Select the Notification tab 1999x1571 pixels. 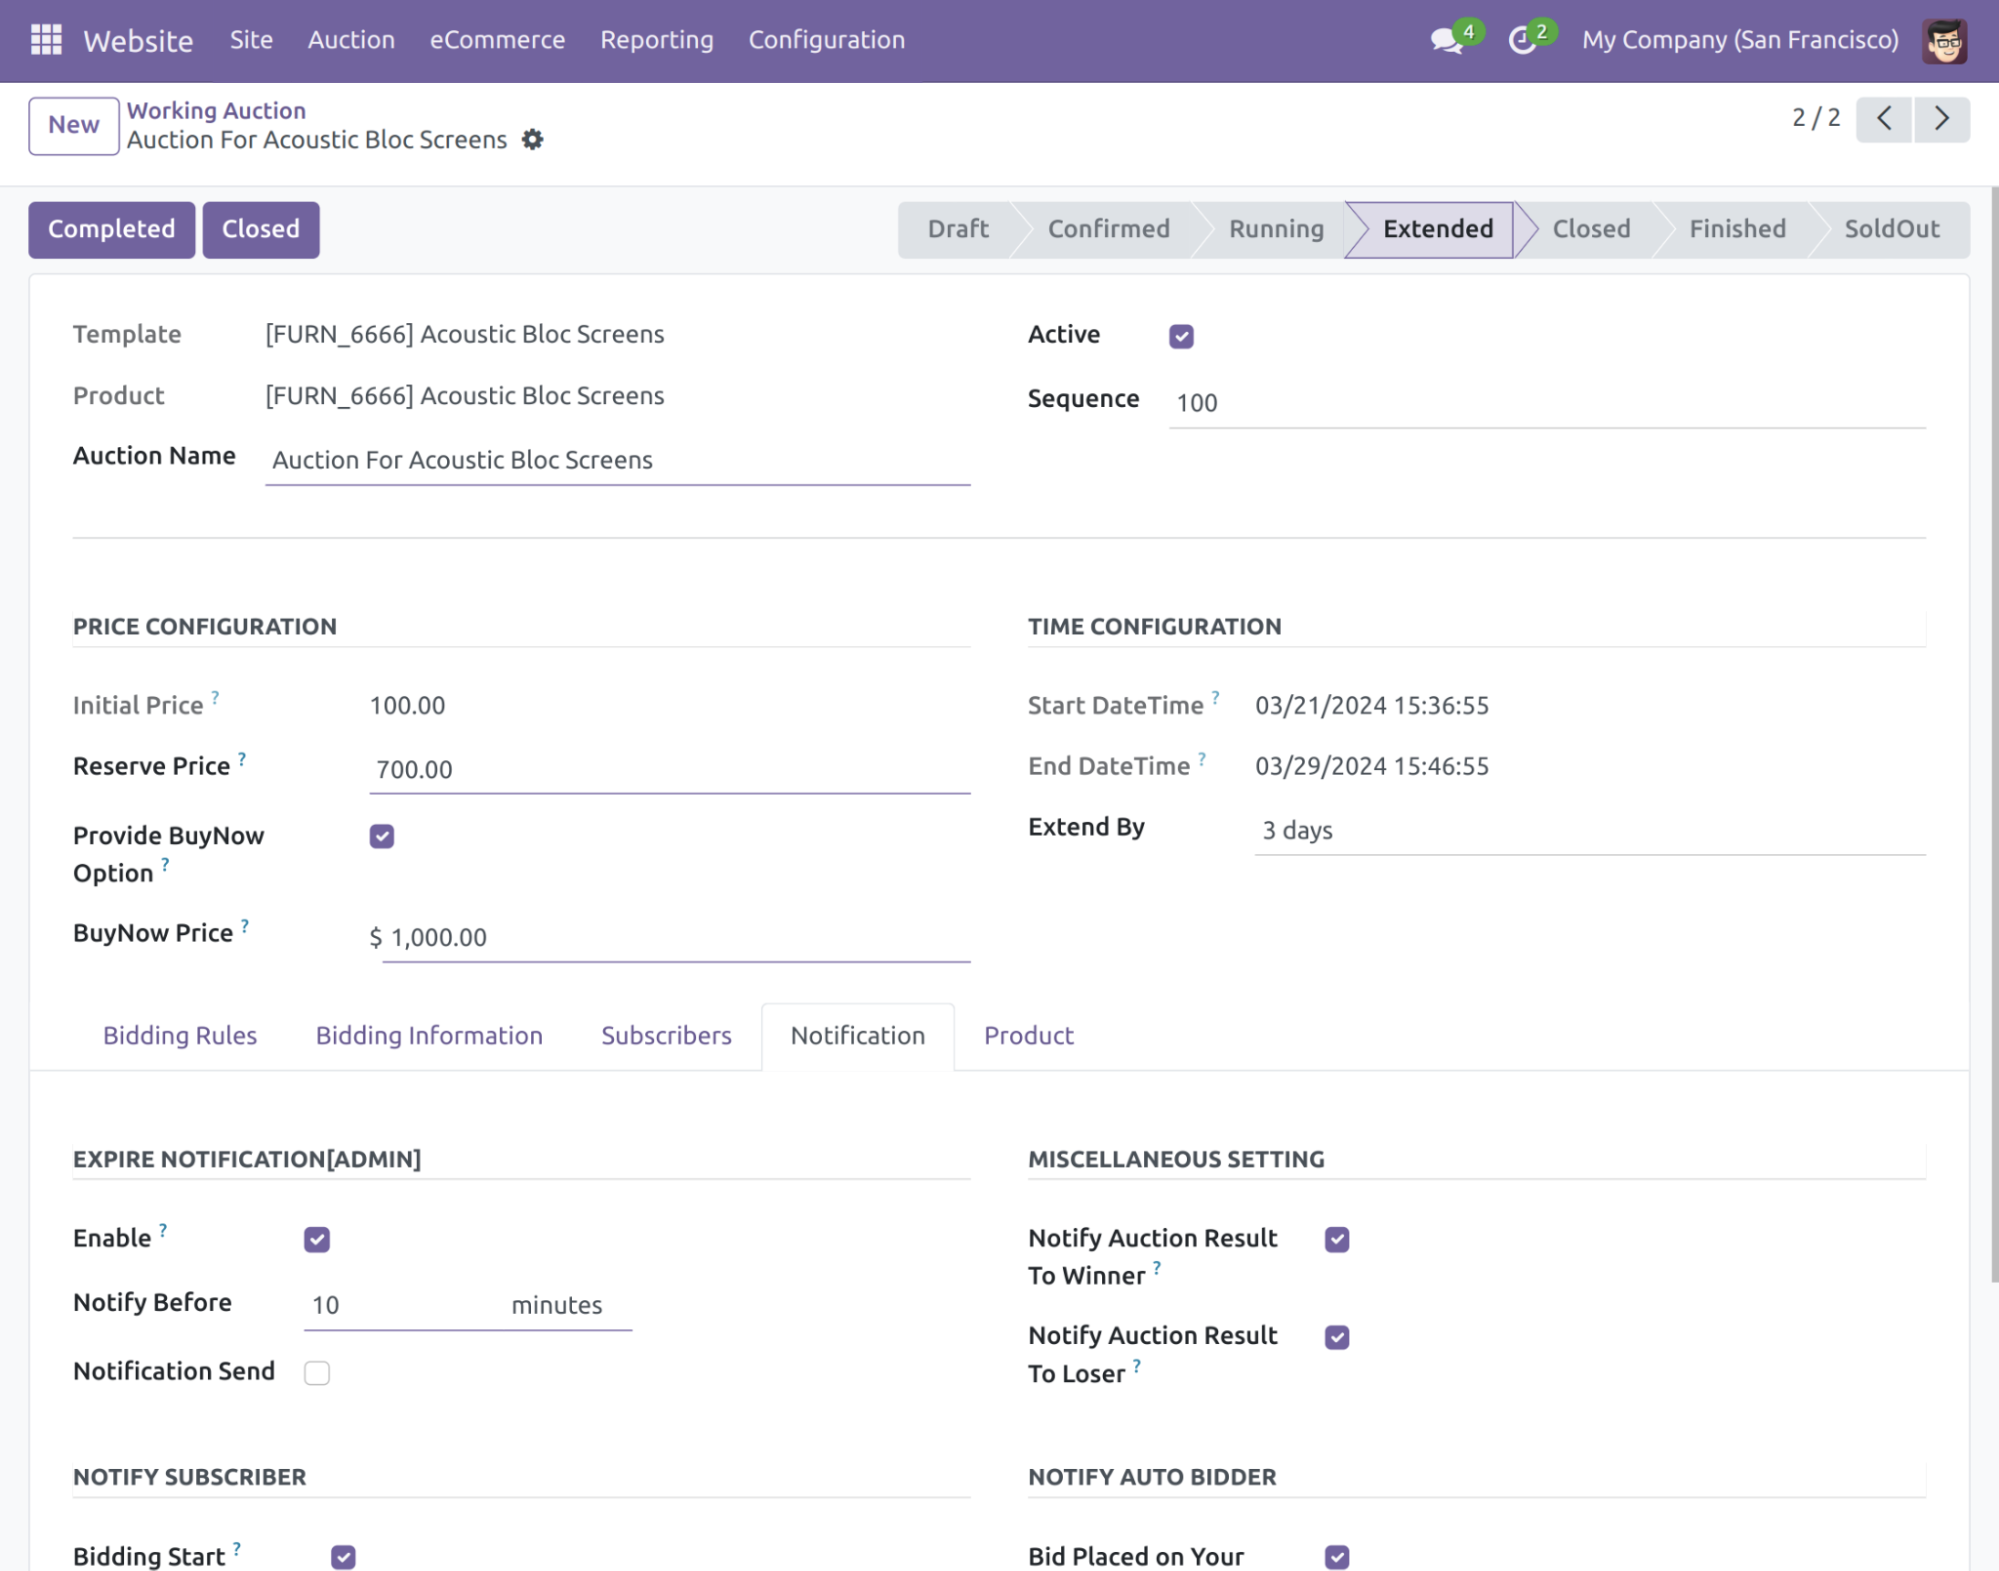(858, 1036)
